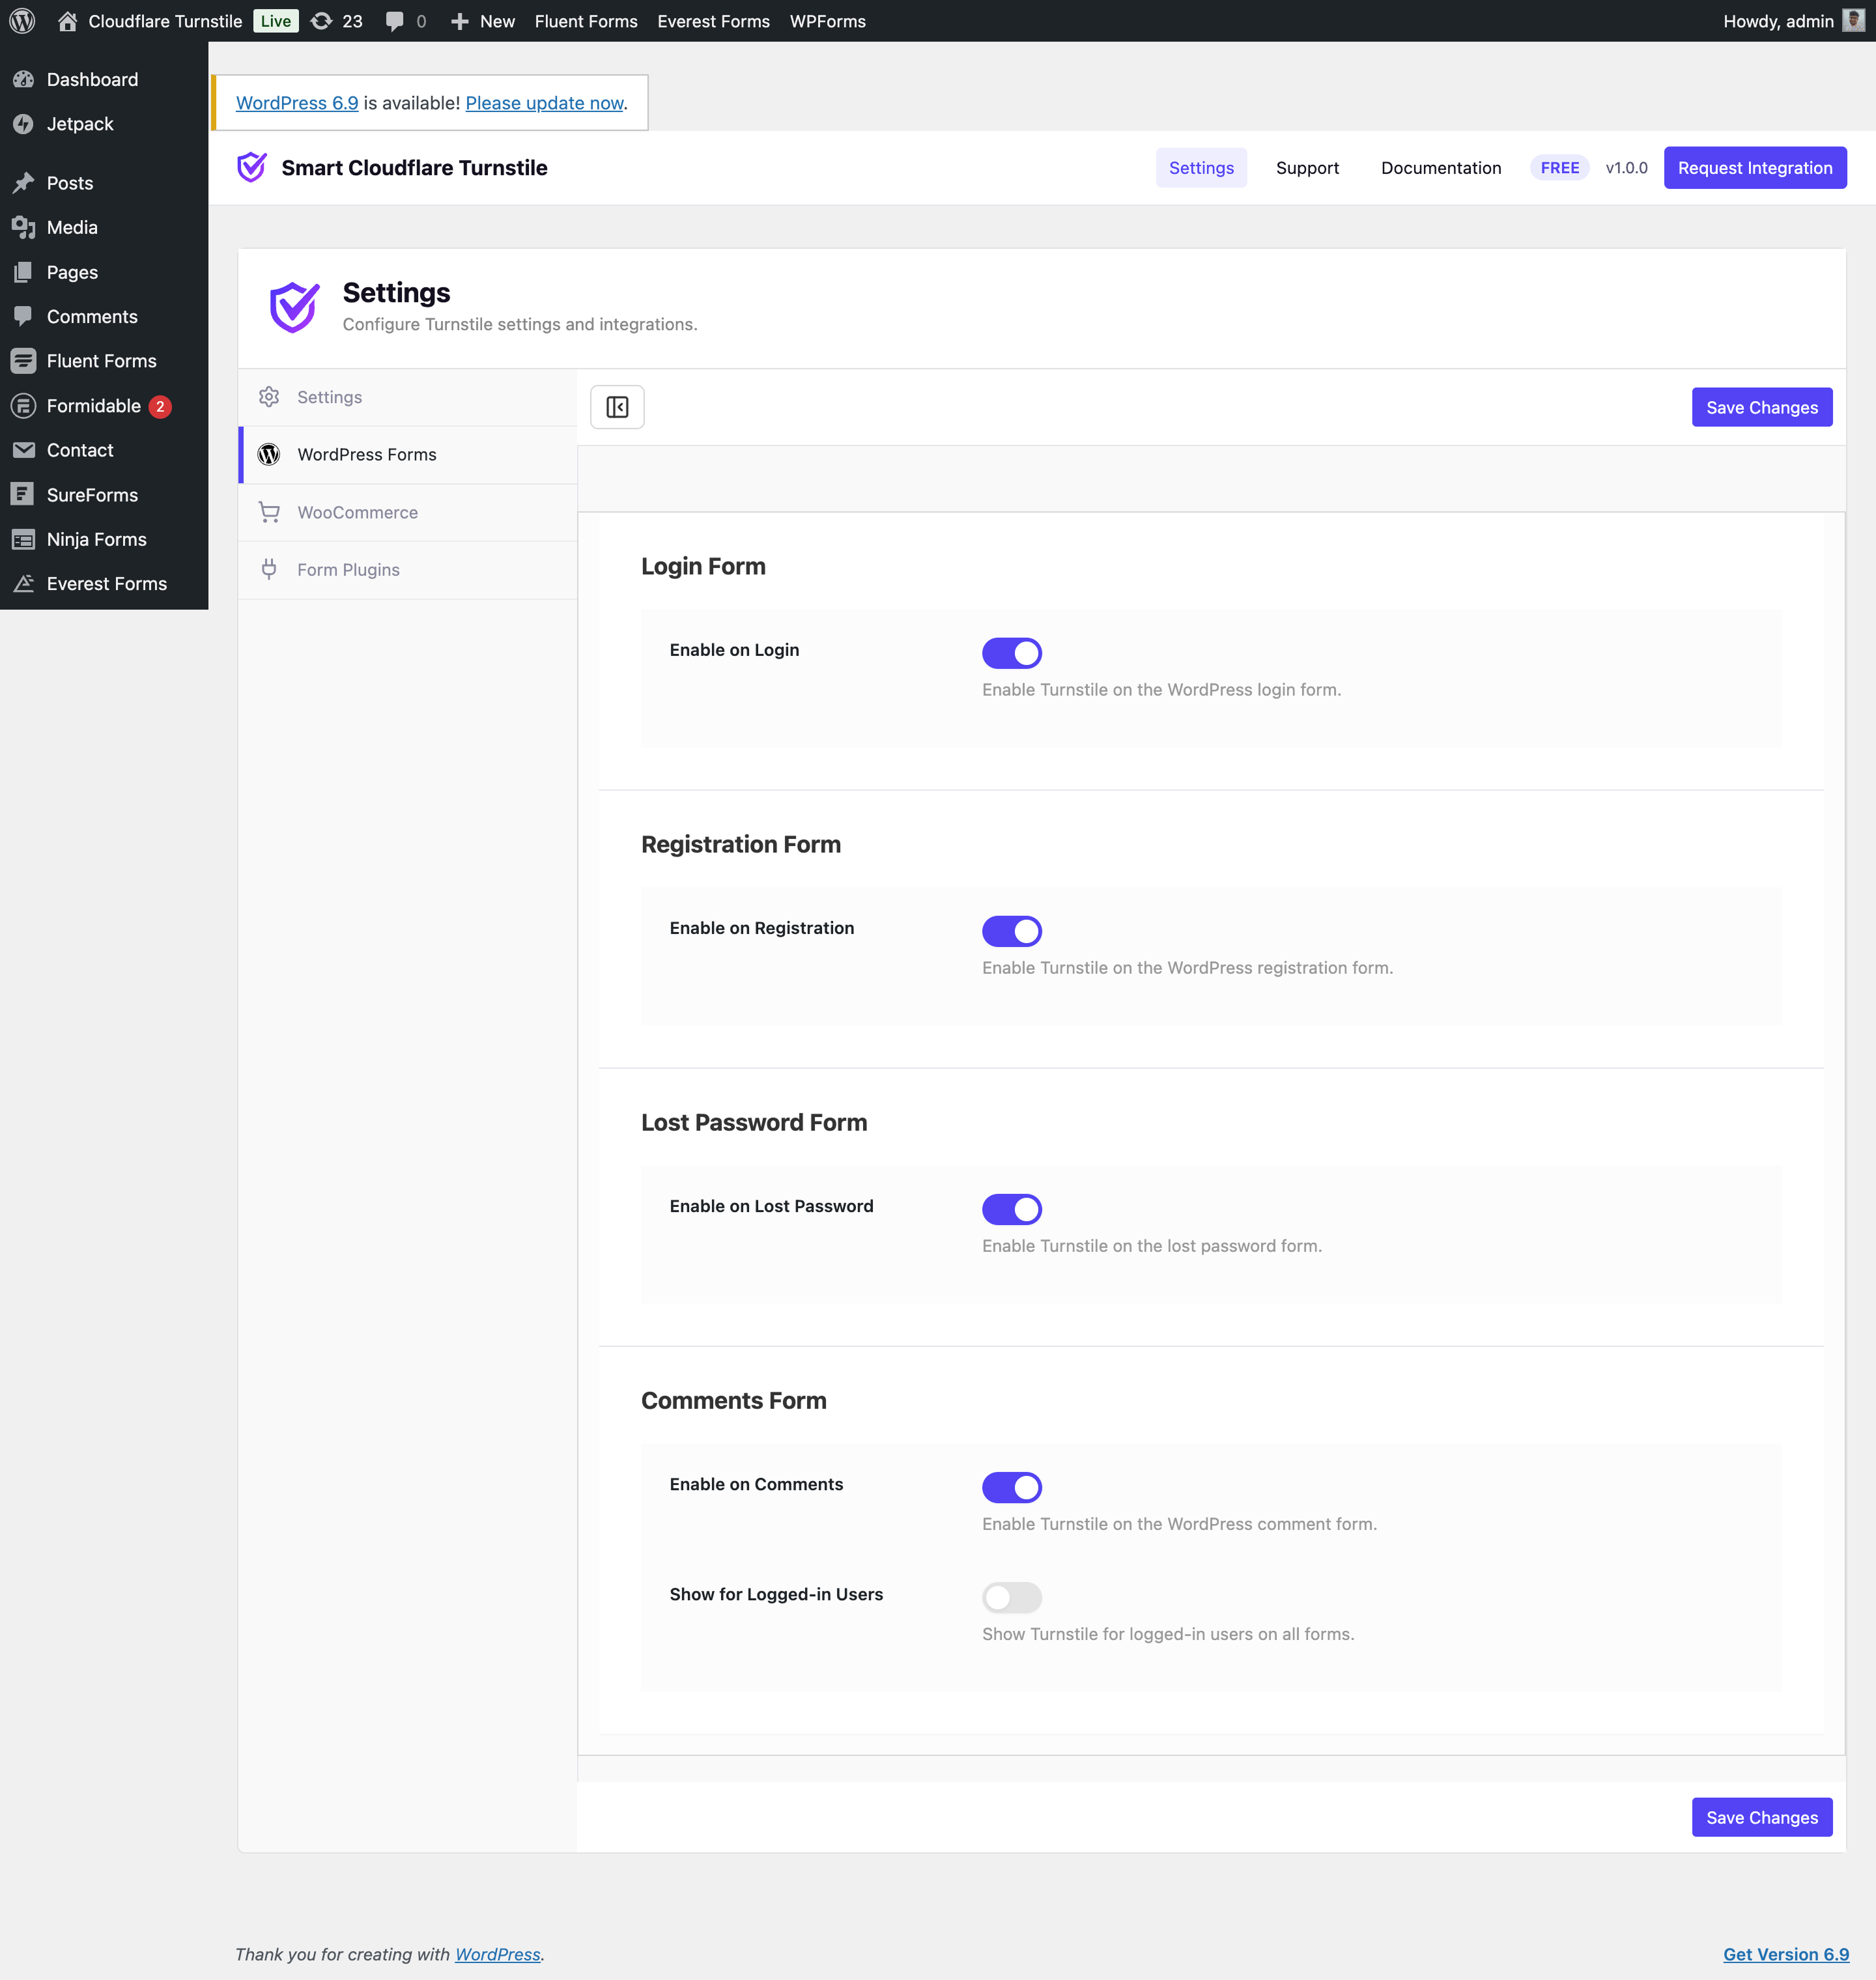
Task: Open the Settings gear tab in plugin sidebar
Action: point(329,397)
